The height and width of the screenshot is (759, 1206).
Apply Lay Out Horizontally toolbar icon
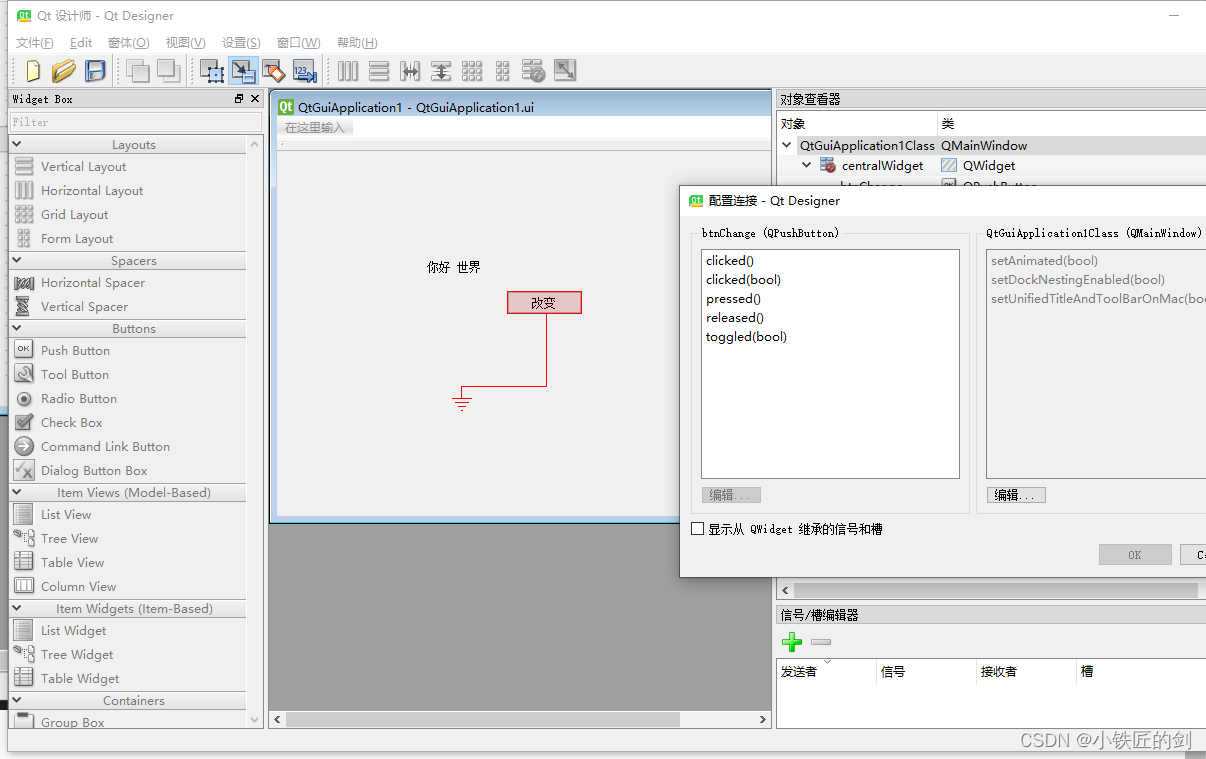[x=347, y=71]
